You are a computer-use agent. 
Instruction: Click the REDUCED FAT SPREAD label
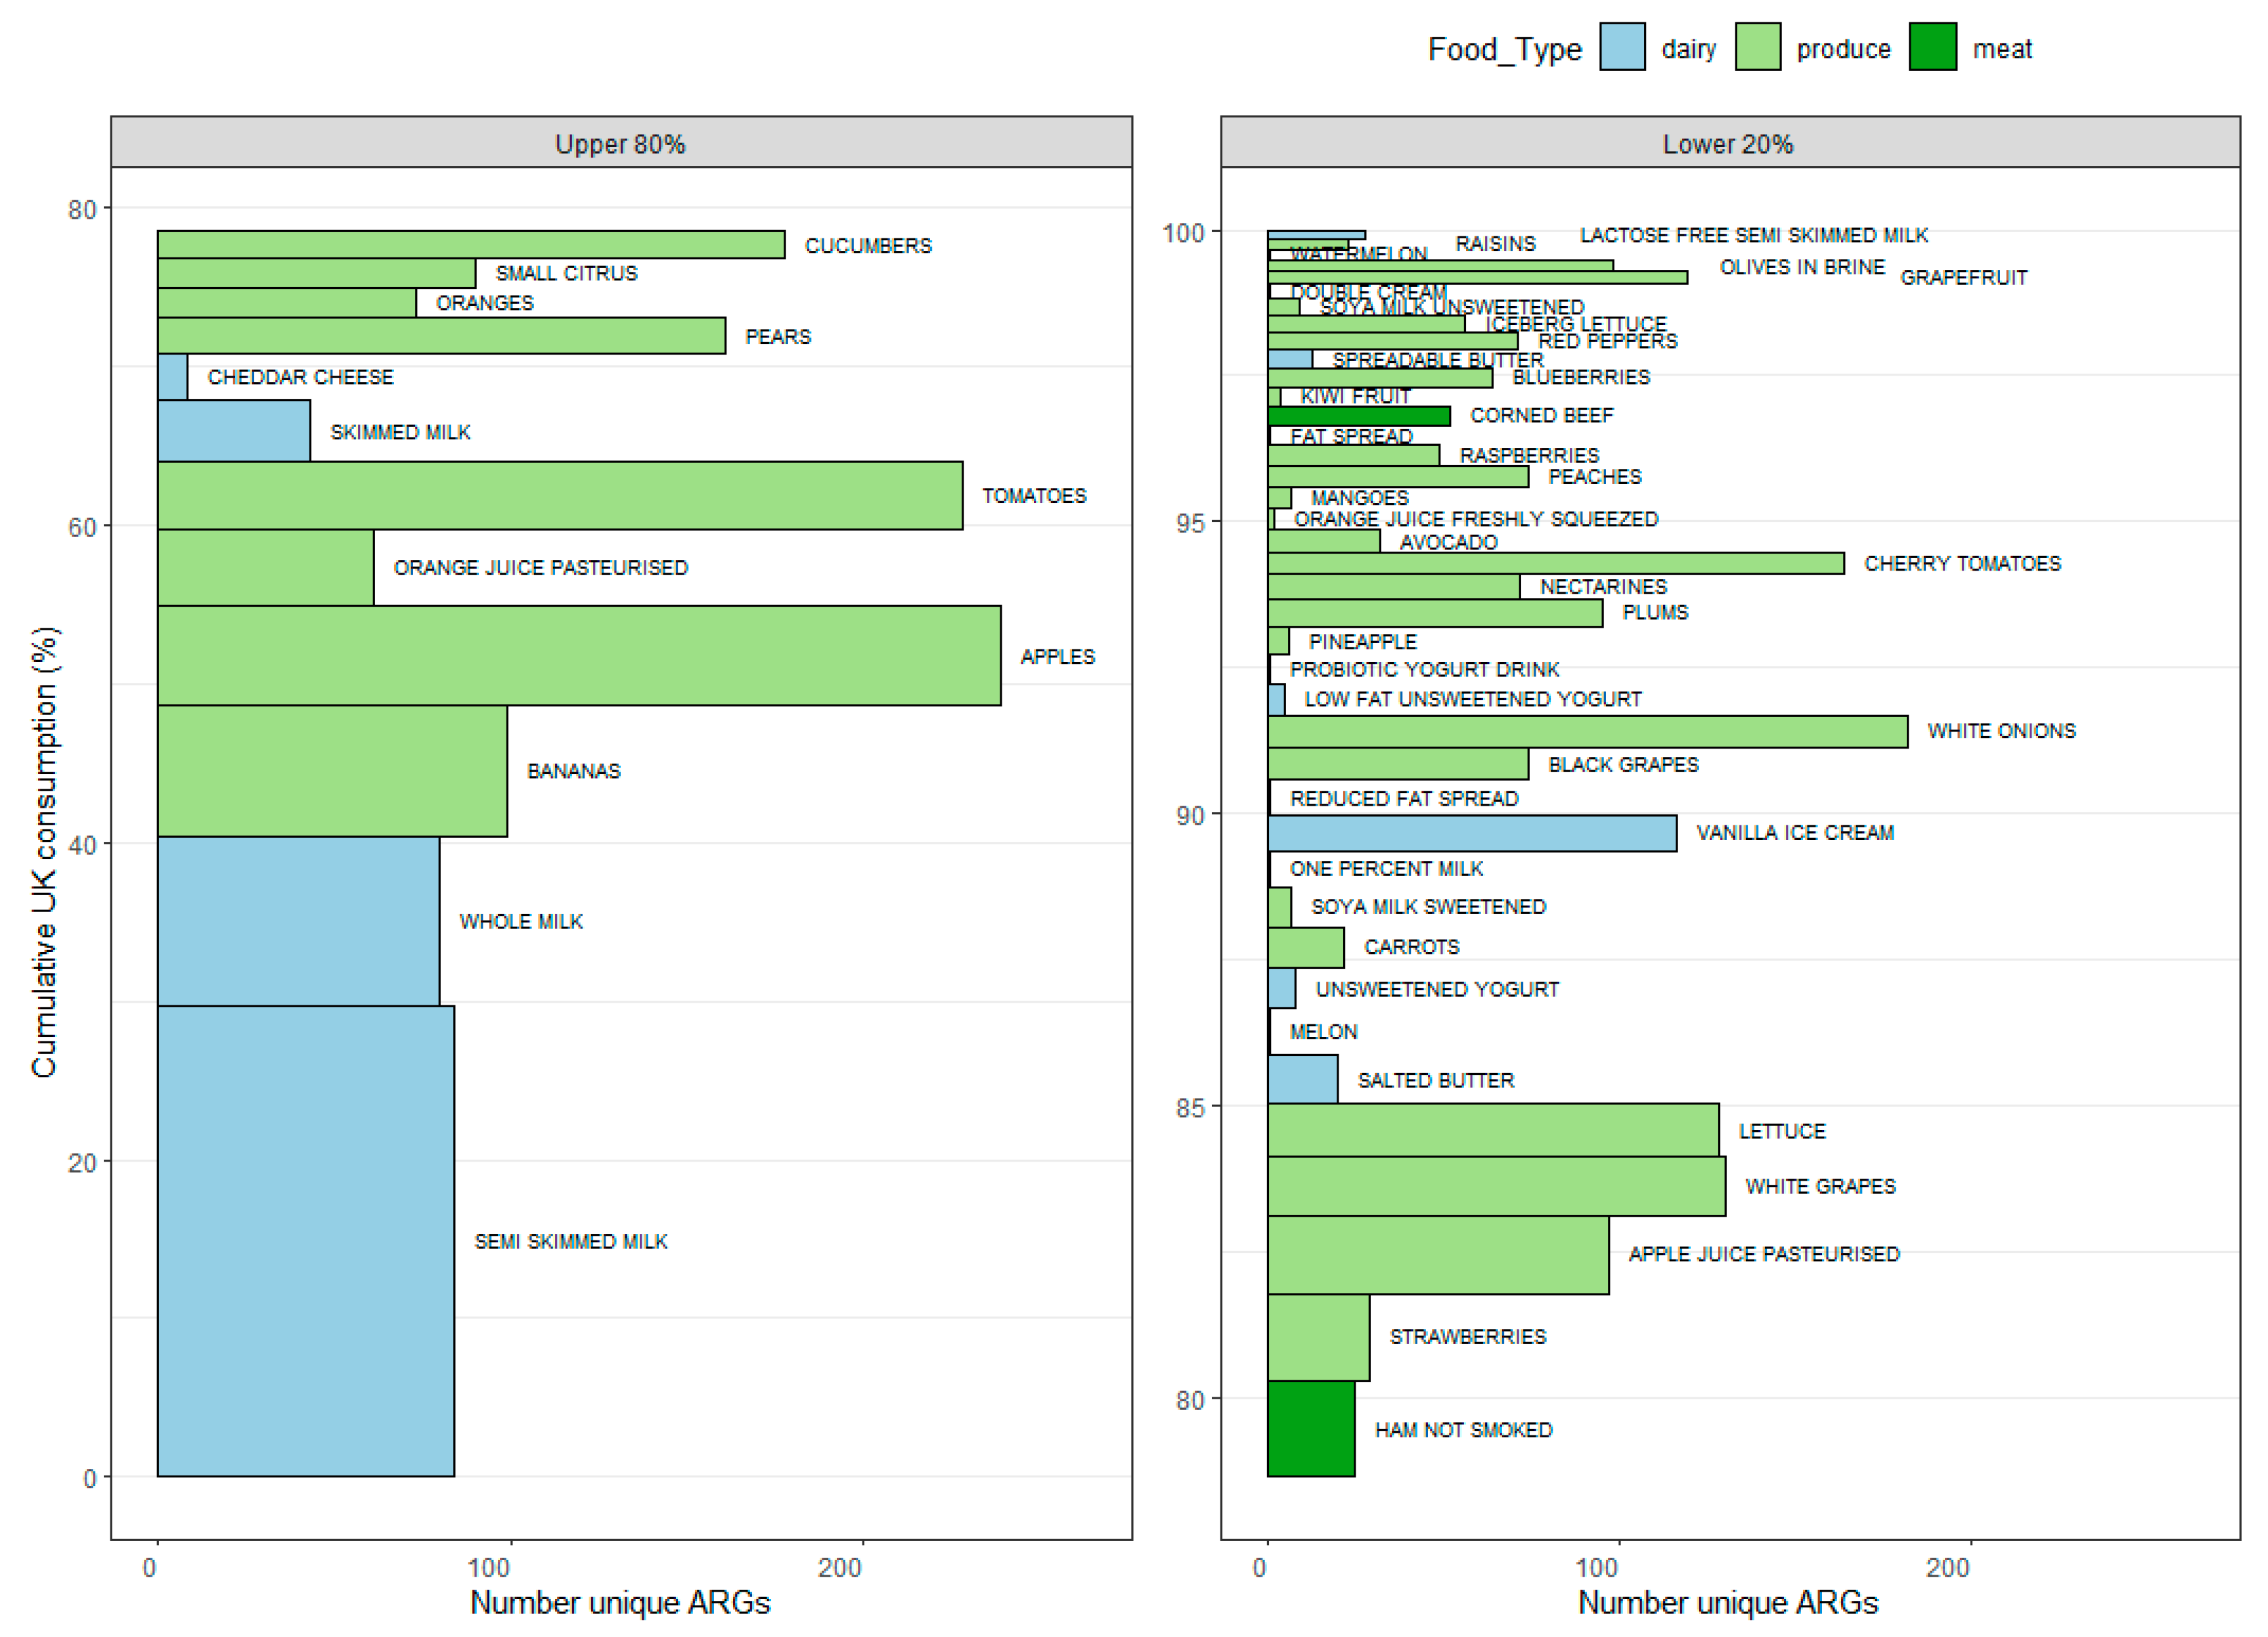tap(1404, 799)
